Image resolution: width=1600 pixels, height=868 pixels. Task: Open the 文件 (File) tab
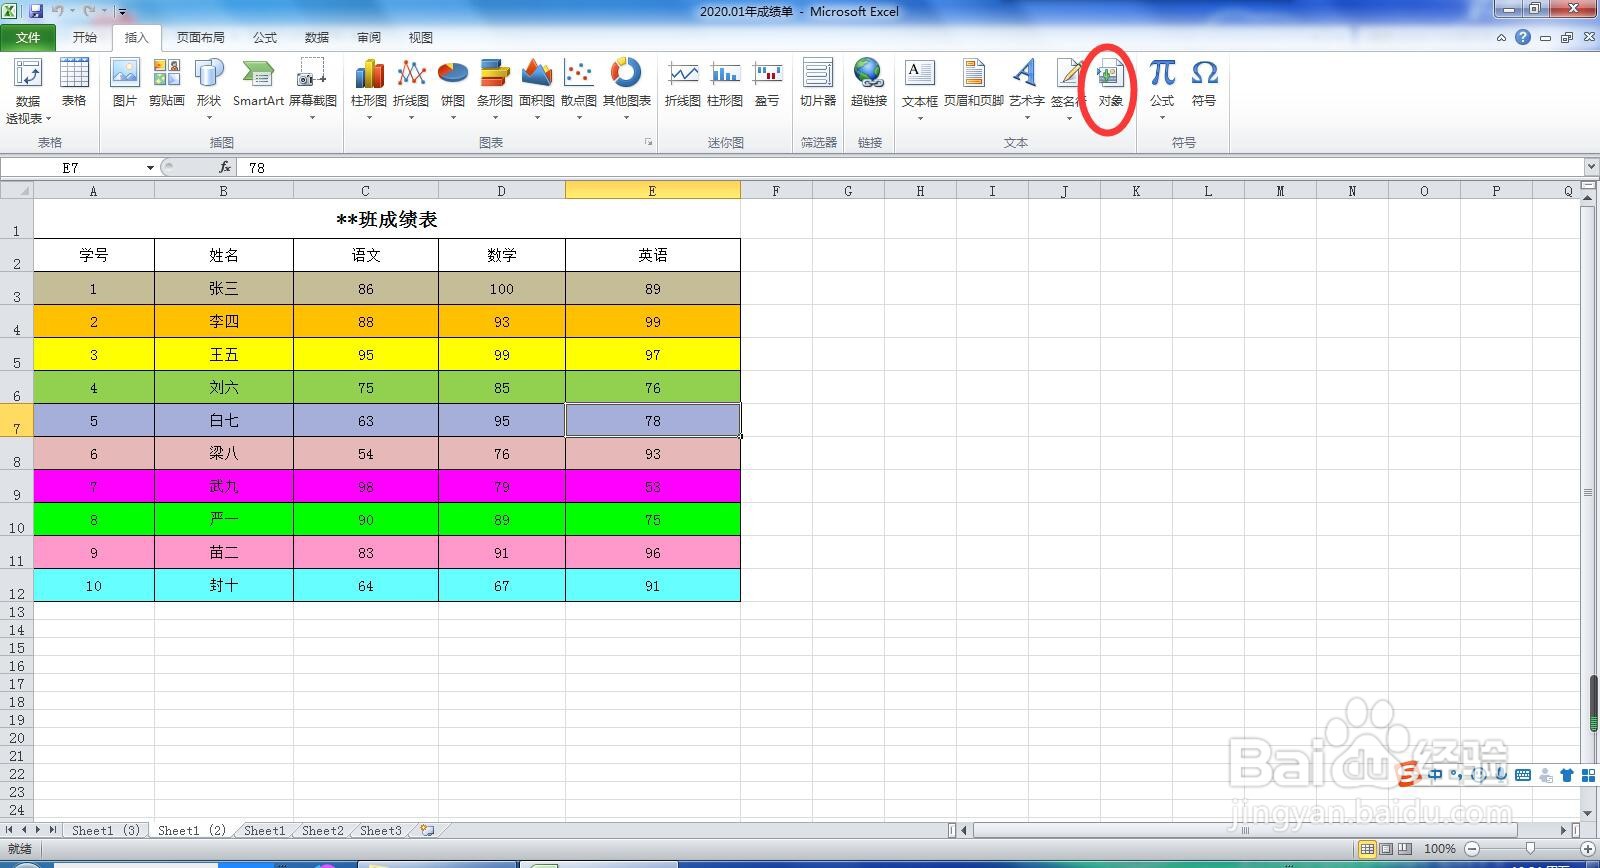28,37
